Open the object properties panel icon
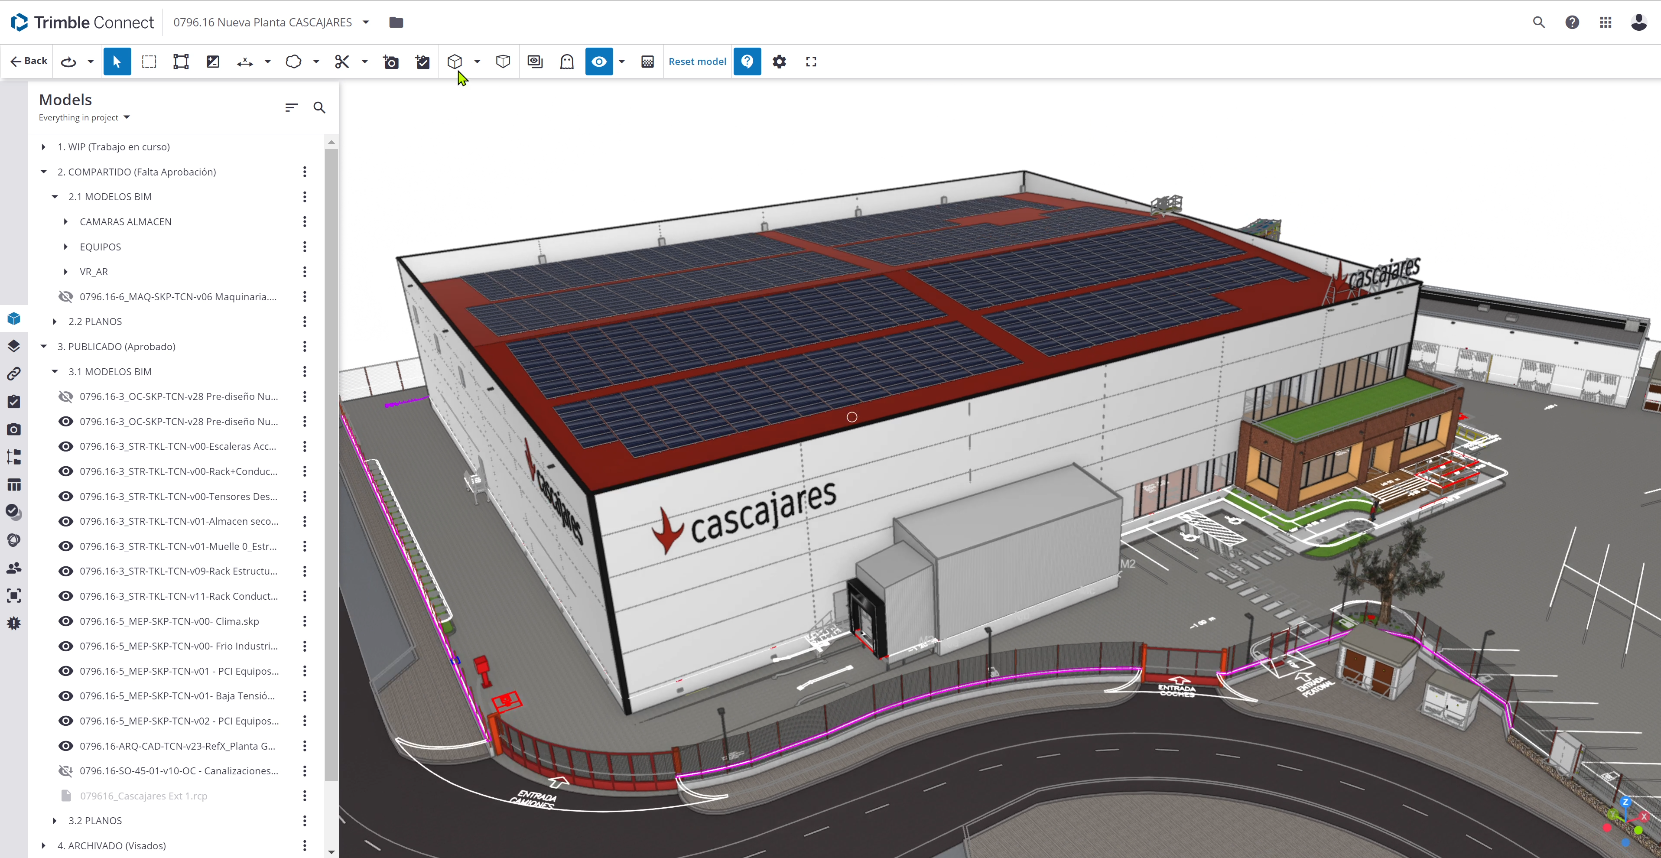 point(535,62)
